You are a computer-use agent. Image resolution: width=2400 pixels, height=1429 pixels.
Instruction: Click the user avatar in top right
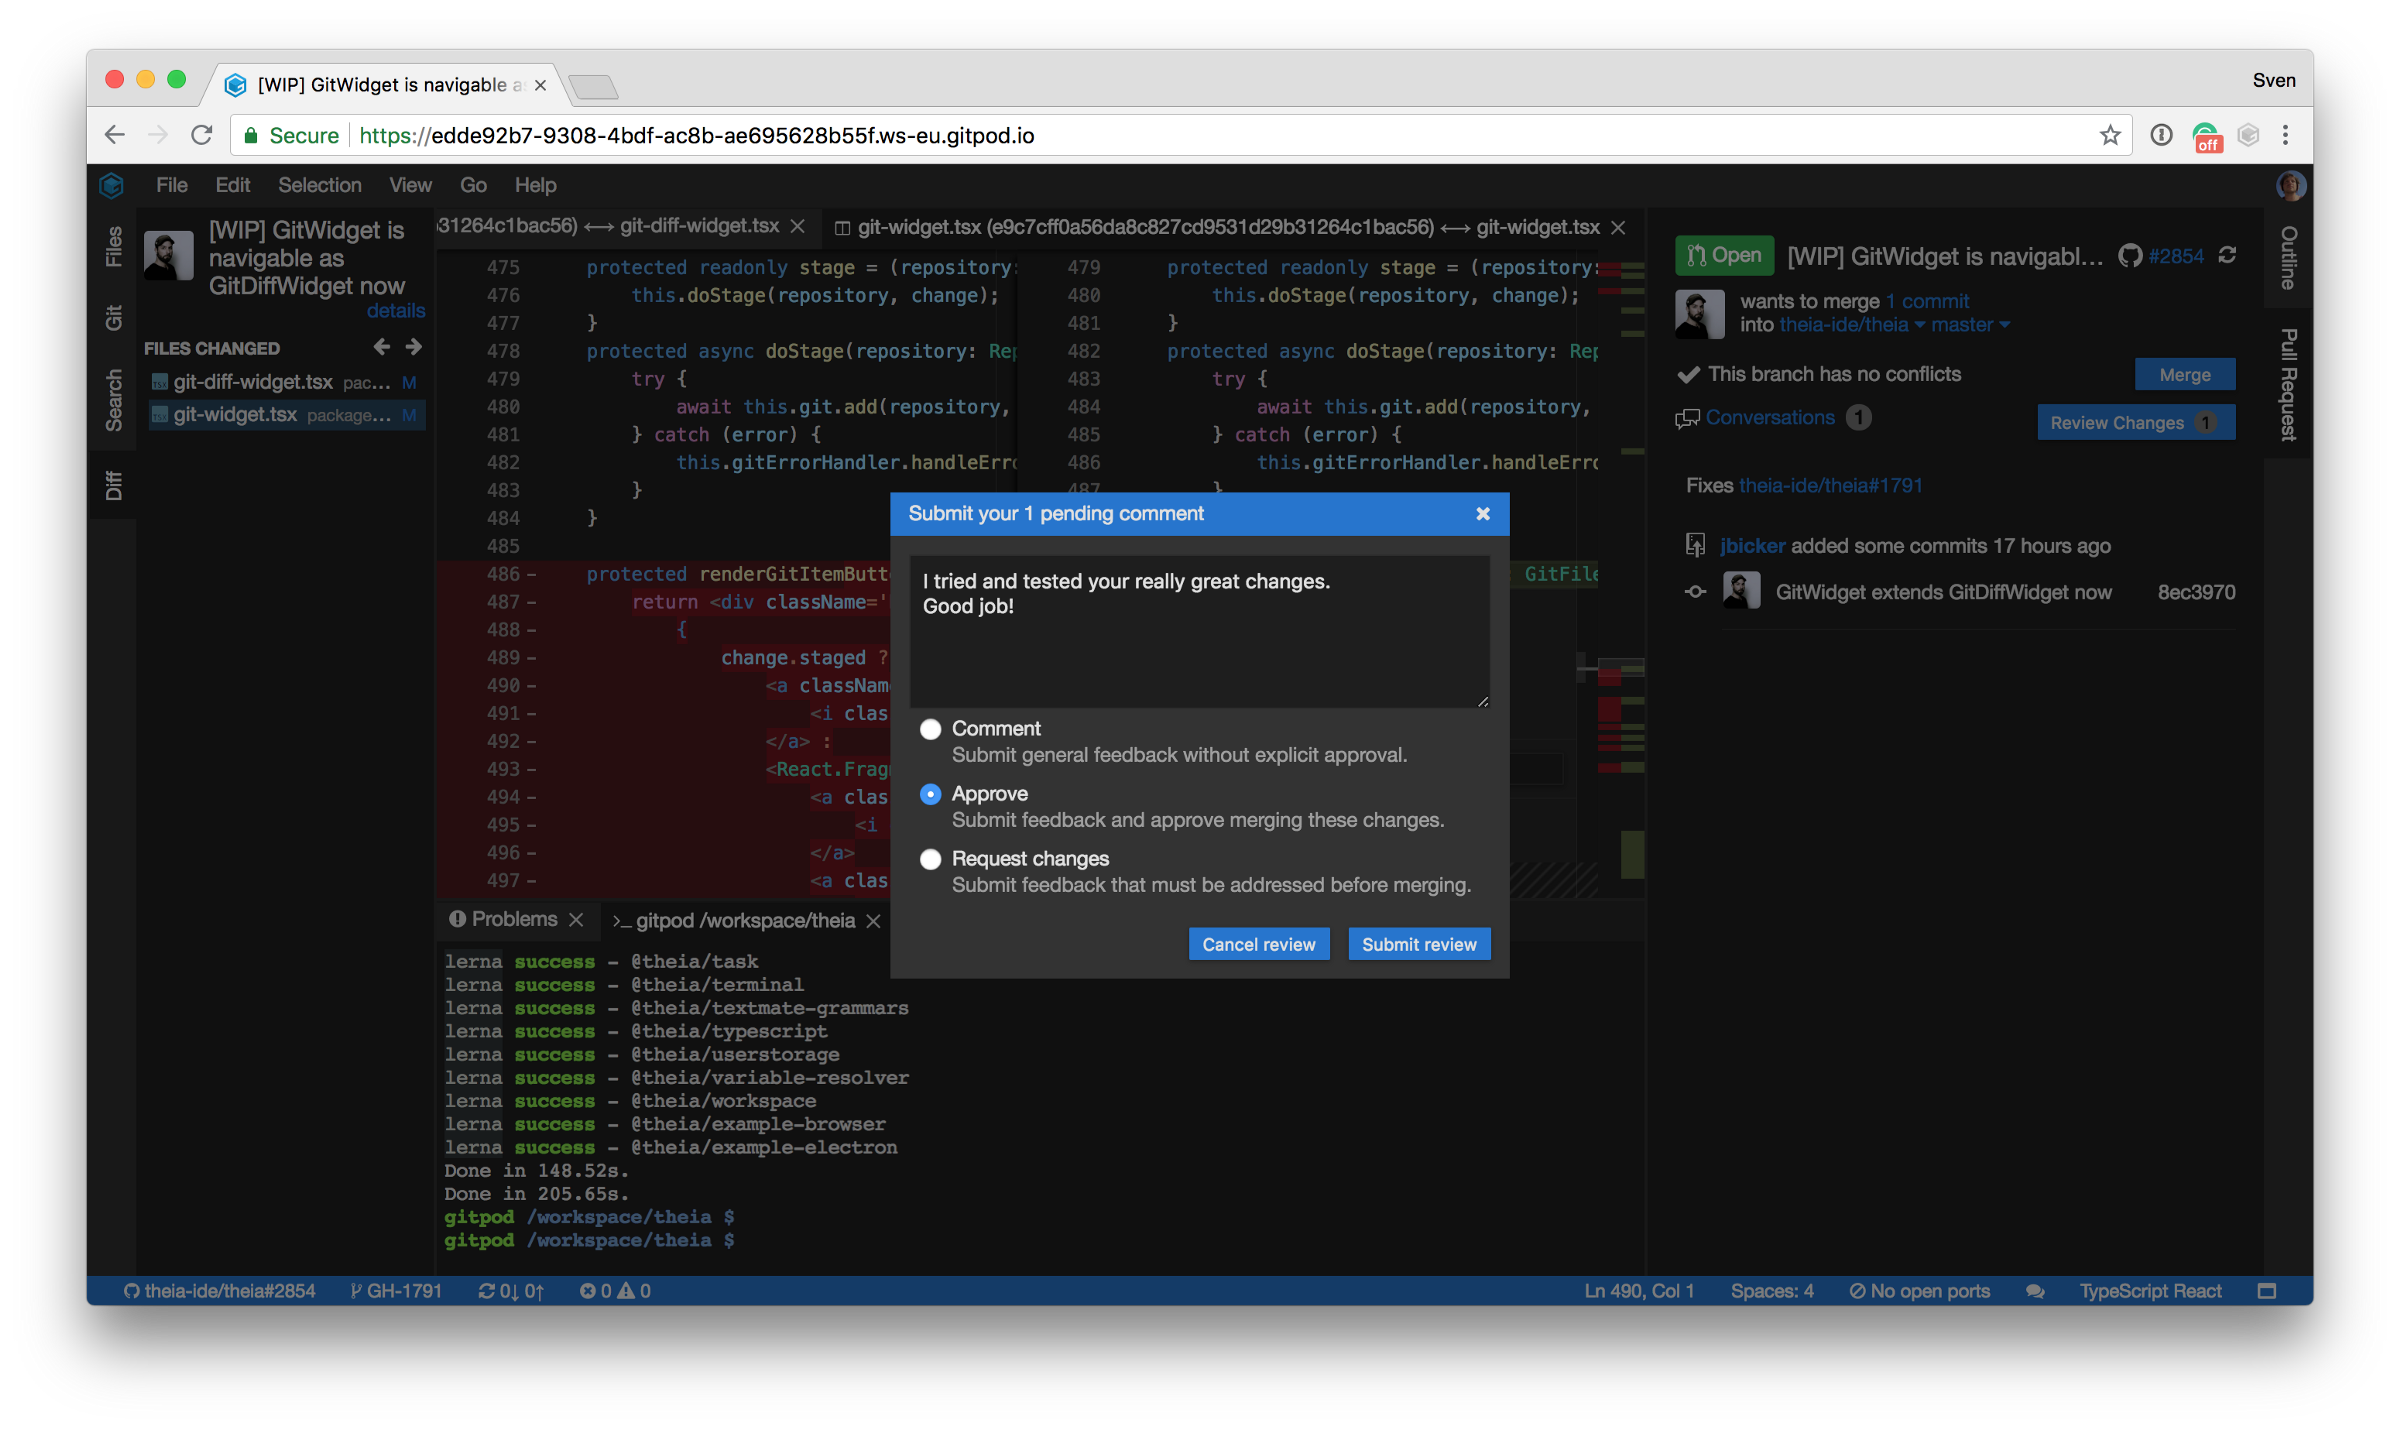(x=2290, y=186)
